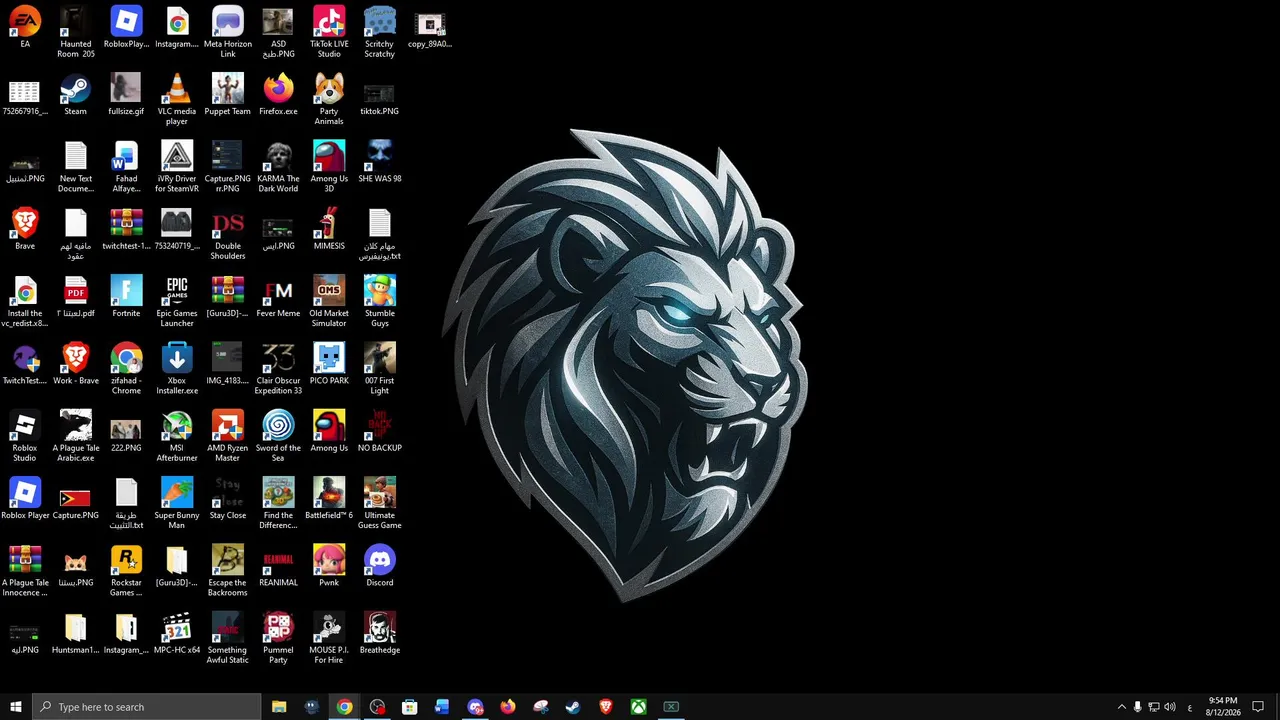This screenshot has width=1280, height=720.
Task: Click the Pwnk shortcut
Action: click(329, 563)
